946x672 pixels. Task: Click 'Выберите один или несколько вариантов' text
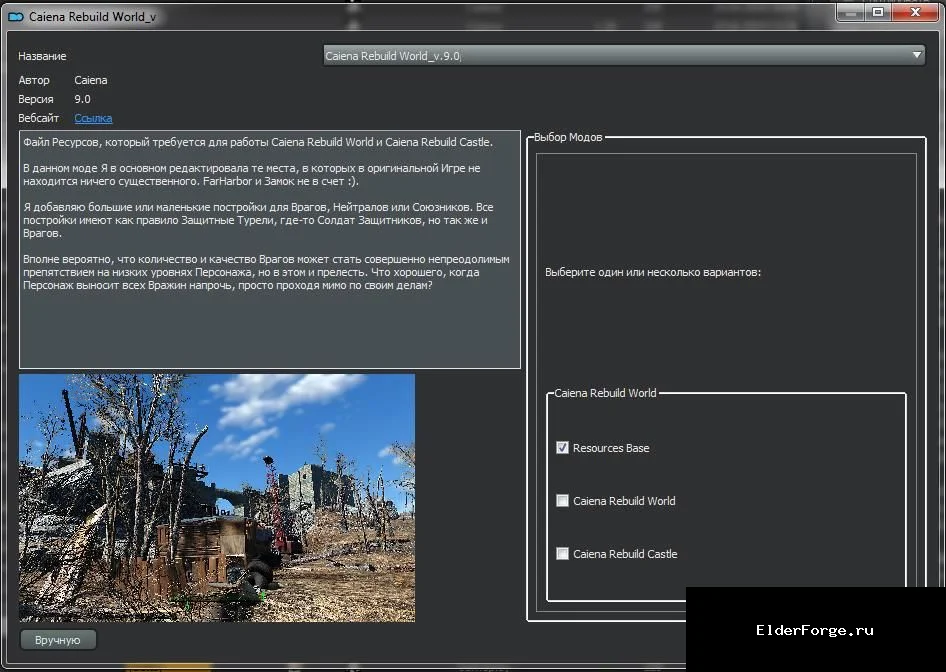click(x=653, y=272)
